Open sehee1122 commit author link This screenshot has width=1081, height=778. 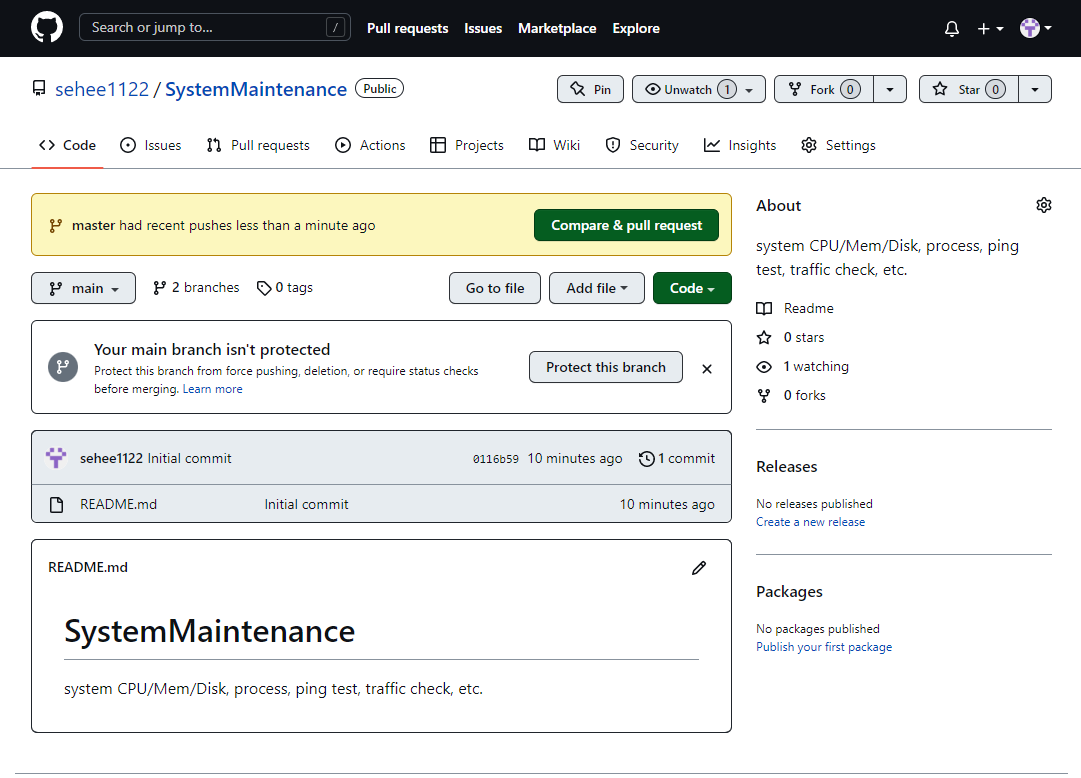pyautogui.click(x=111, y=458)
